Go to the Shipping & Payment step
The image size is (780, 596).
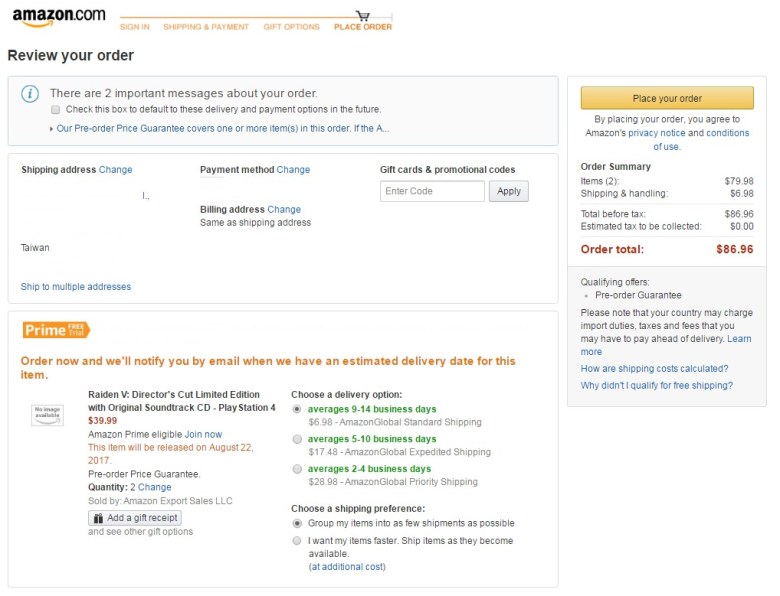click(206, 27)
